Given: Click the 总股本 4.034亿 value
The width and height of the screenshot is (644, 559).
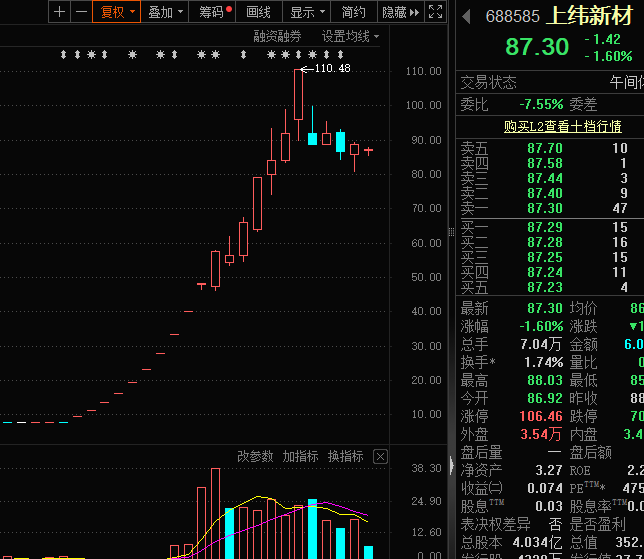Looking at the screenshot, I should tap(537, 542).
